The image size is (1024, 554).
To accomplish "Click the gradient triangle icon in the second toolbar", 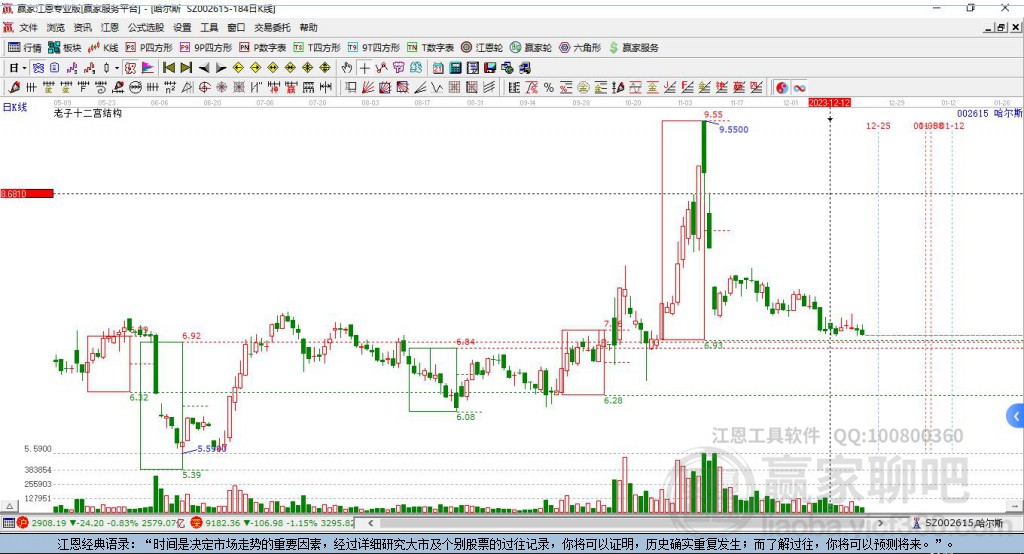I will click(x=148, y=68).
